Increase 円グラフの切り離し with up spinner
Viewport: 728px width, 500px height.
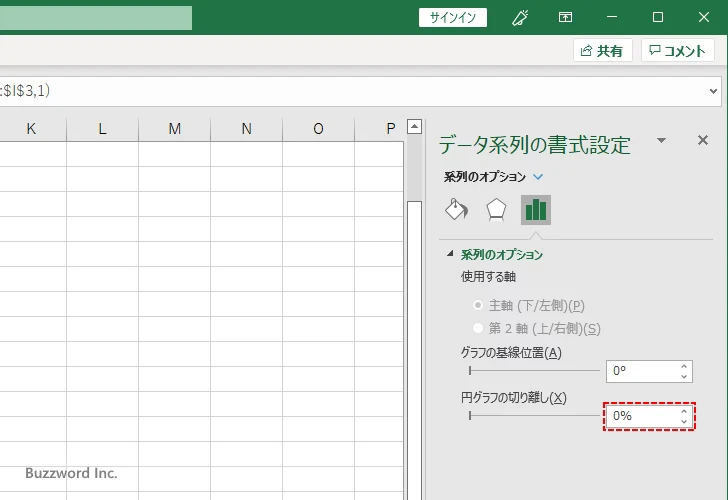click(x=684, y=411)
